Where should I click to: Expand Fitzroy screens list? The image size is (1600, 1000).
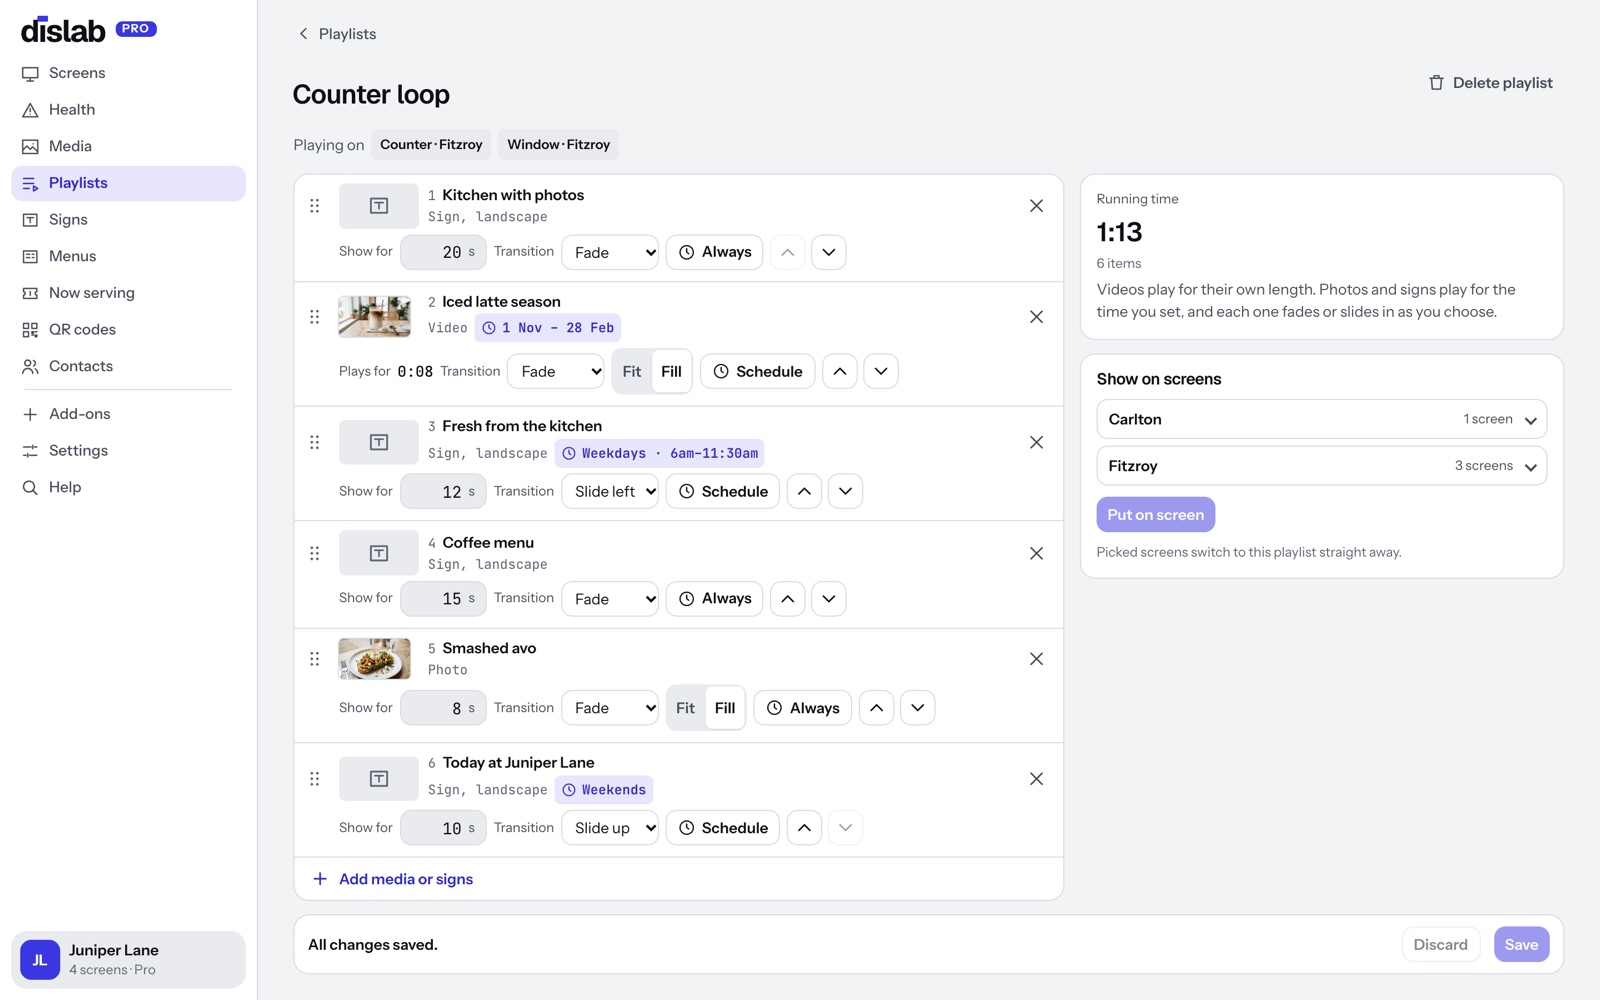[x=1322, y=466]
